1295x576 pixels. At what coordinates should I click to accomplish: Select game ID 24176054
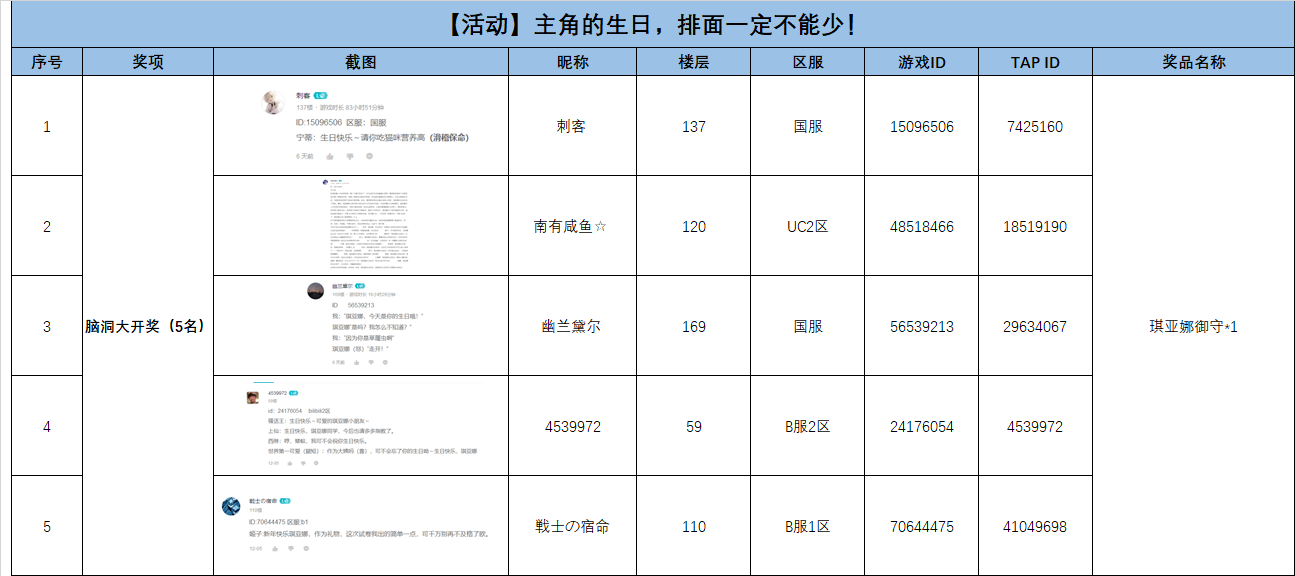tap(922, 426)
